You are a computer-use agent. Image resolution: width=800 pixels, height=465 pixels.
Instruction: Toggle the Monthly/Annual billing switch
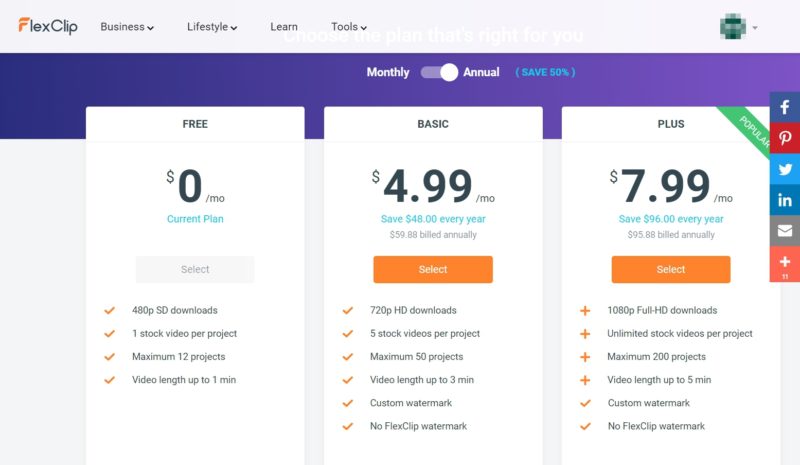pyautogui.click(x=439, y=72)
